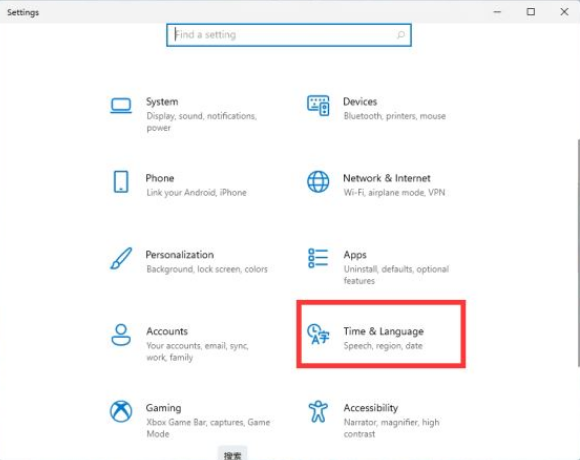Image resolution: width=580 pixels, height=460 pixels.
Task: Open the System laptop icon
Action: (121, 105)
